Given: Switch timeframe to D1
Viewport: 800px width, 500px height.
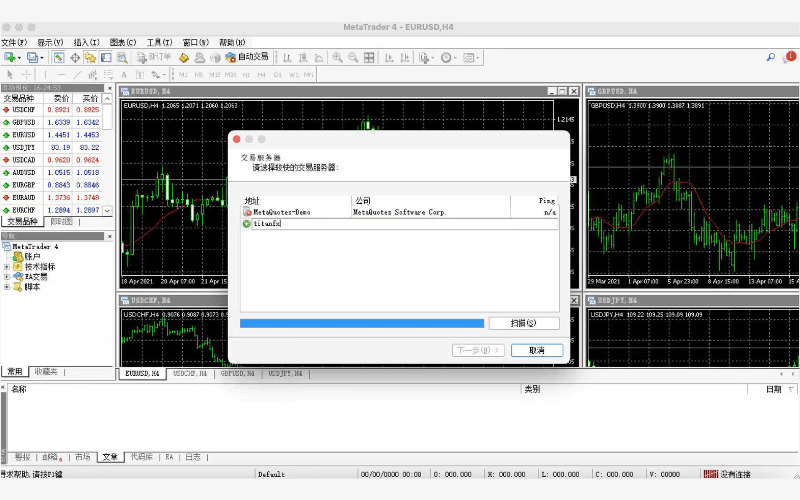Looking at the screenshot, I should tap(278, 74).
